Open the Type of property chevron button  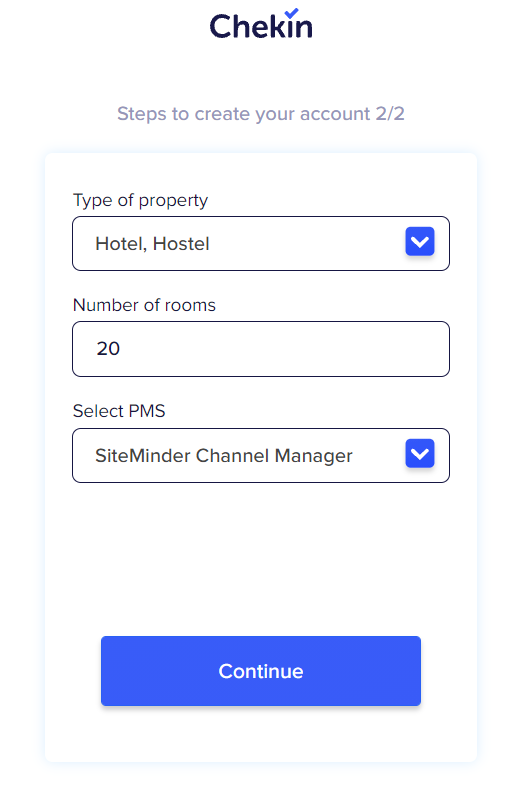click(419, 242)
